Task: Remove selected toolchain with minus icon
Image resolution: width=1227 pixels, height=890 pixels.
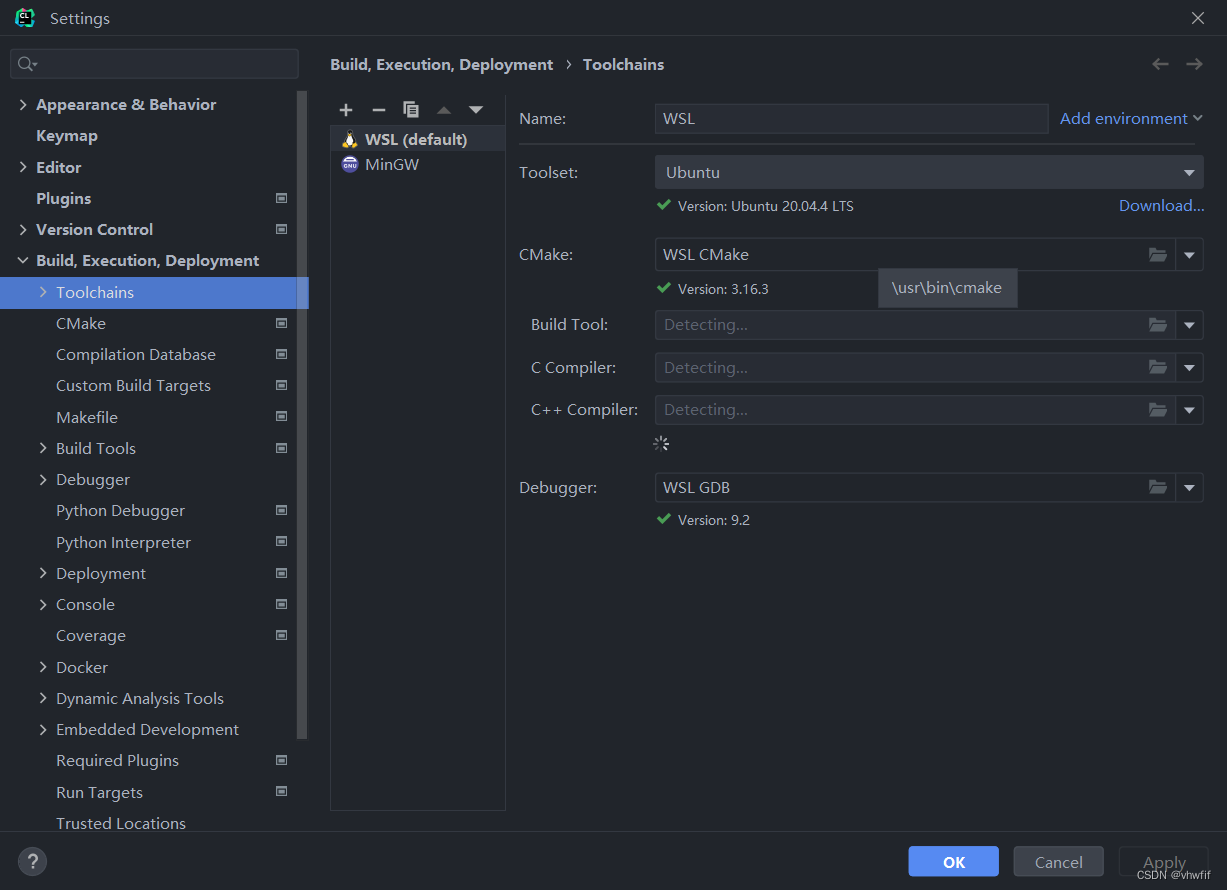Action: point(378,110)
